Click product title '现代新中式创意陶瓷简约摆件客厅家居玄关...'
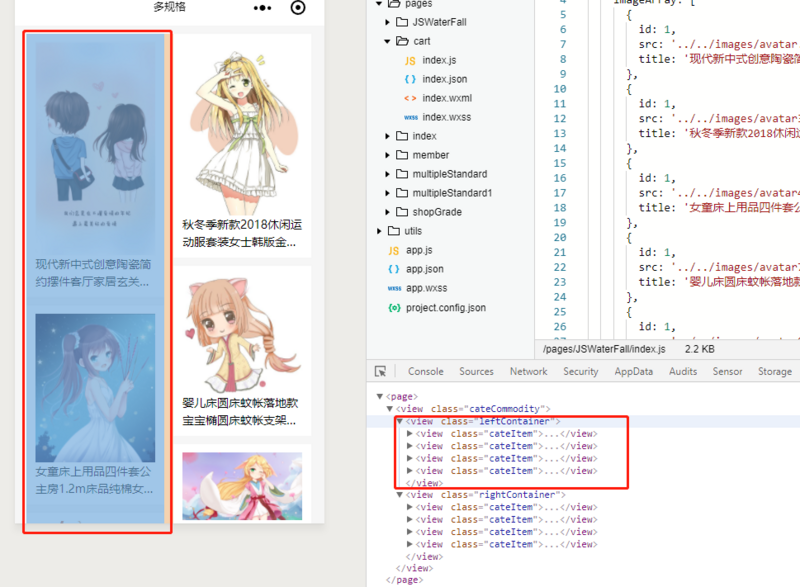 [93, 273]
